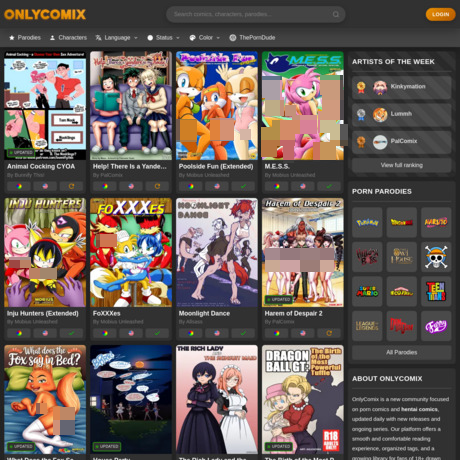Viewport: 460px width, 460px height.
Task: Click color wheel icon under FoXXXes
Action: pos(105,333)
